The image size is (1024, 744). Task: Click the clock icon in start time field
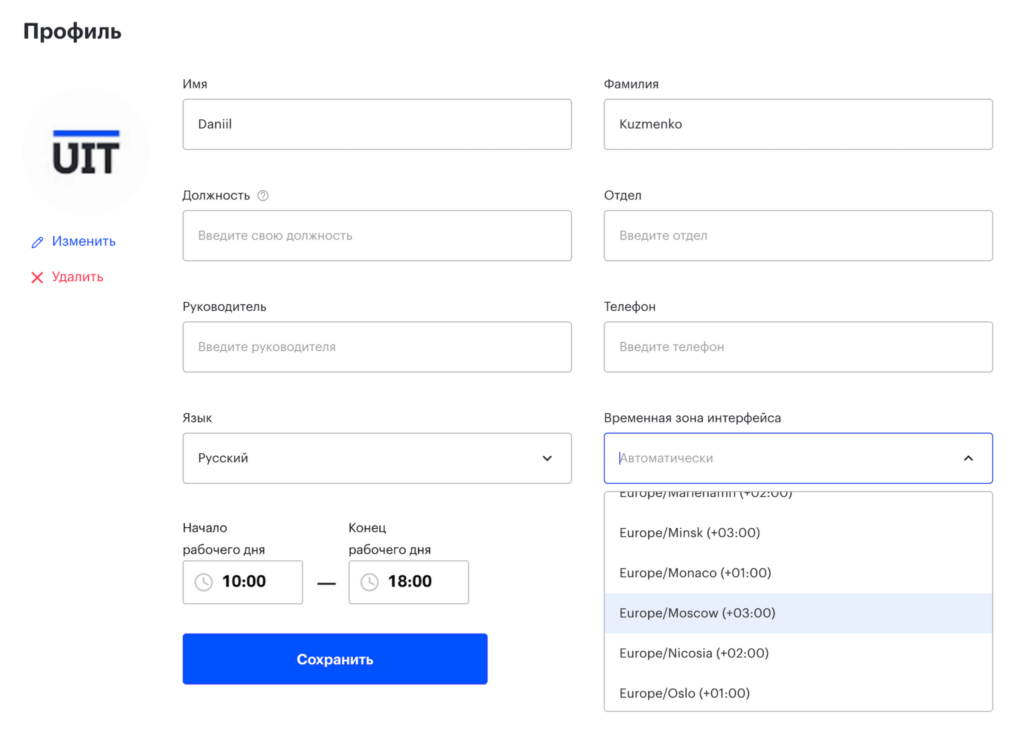204,582
